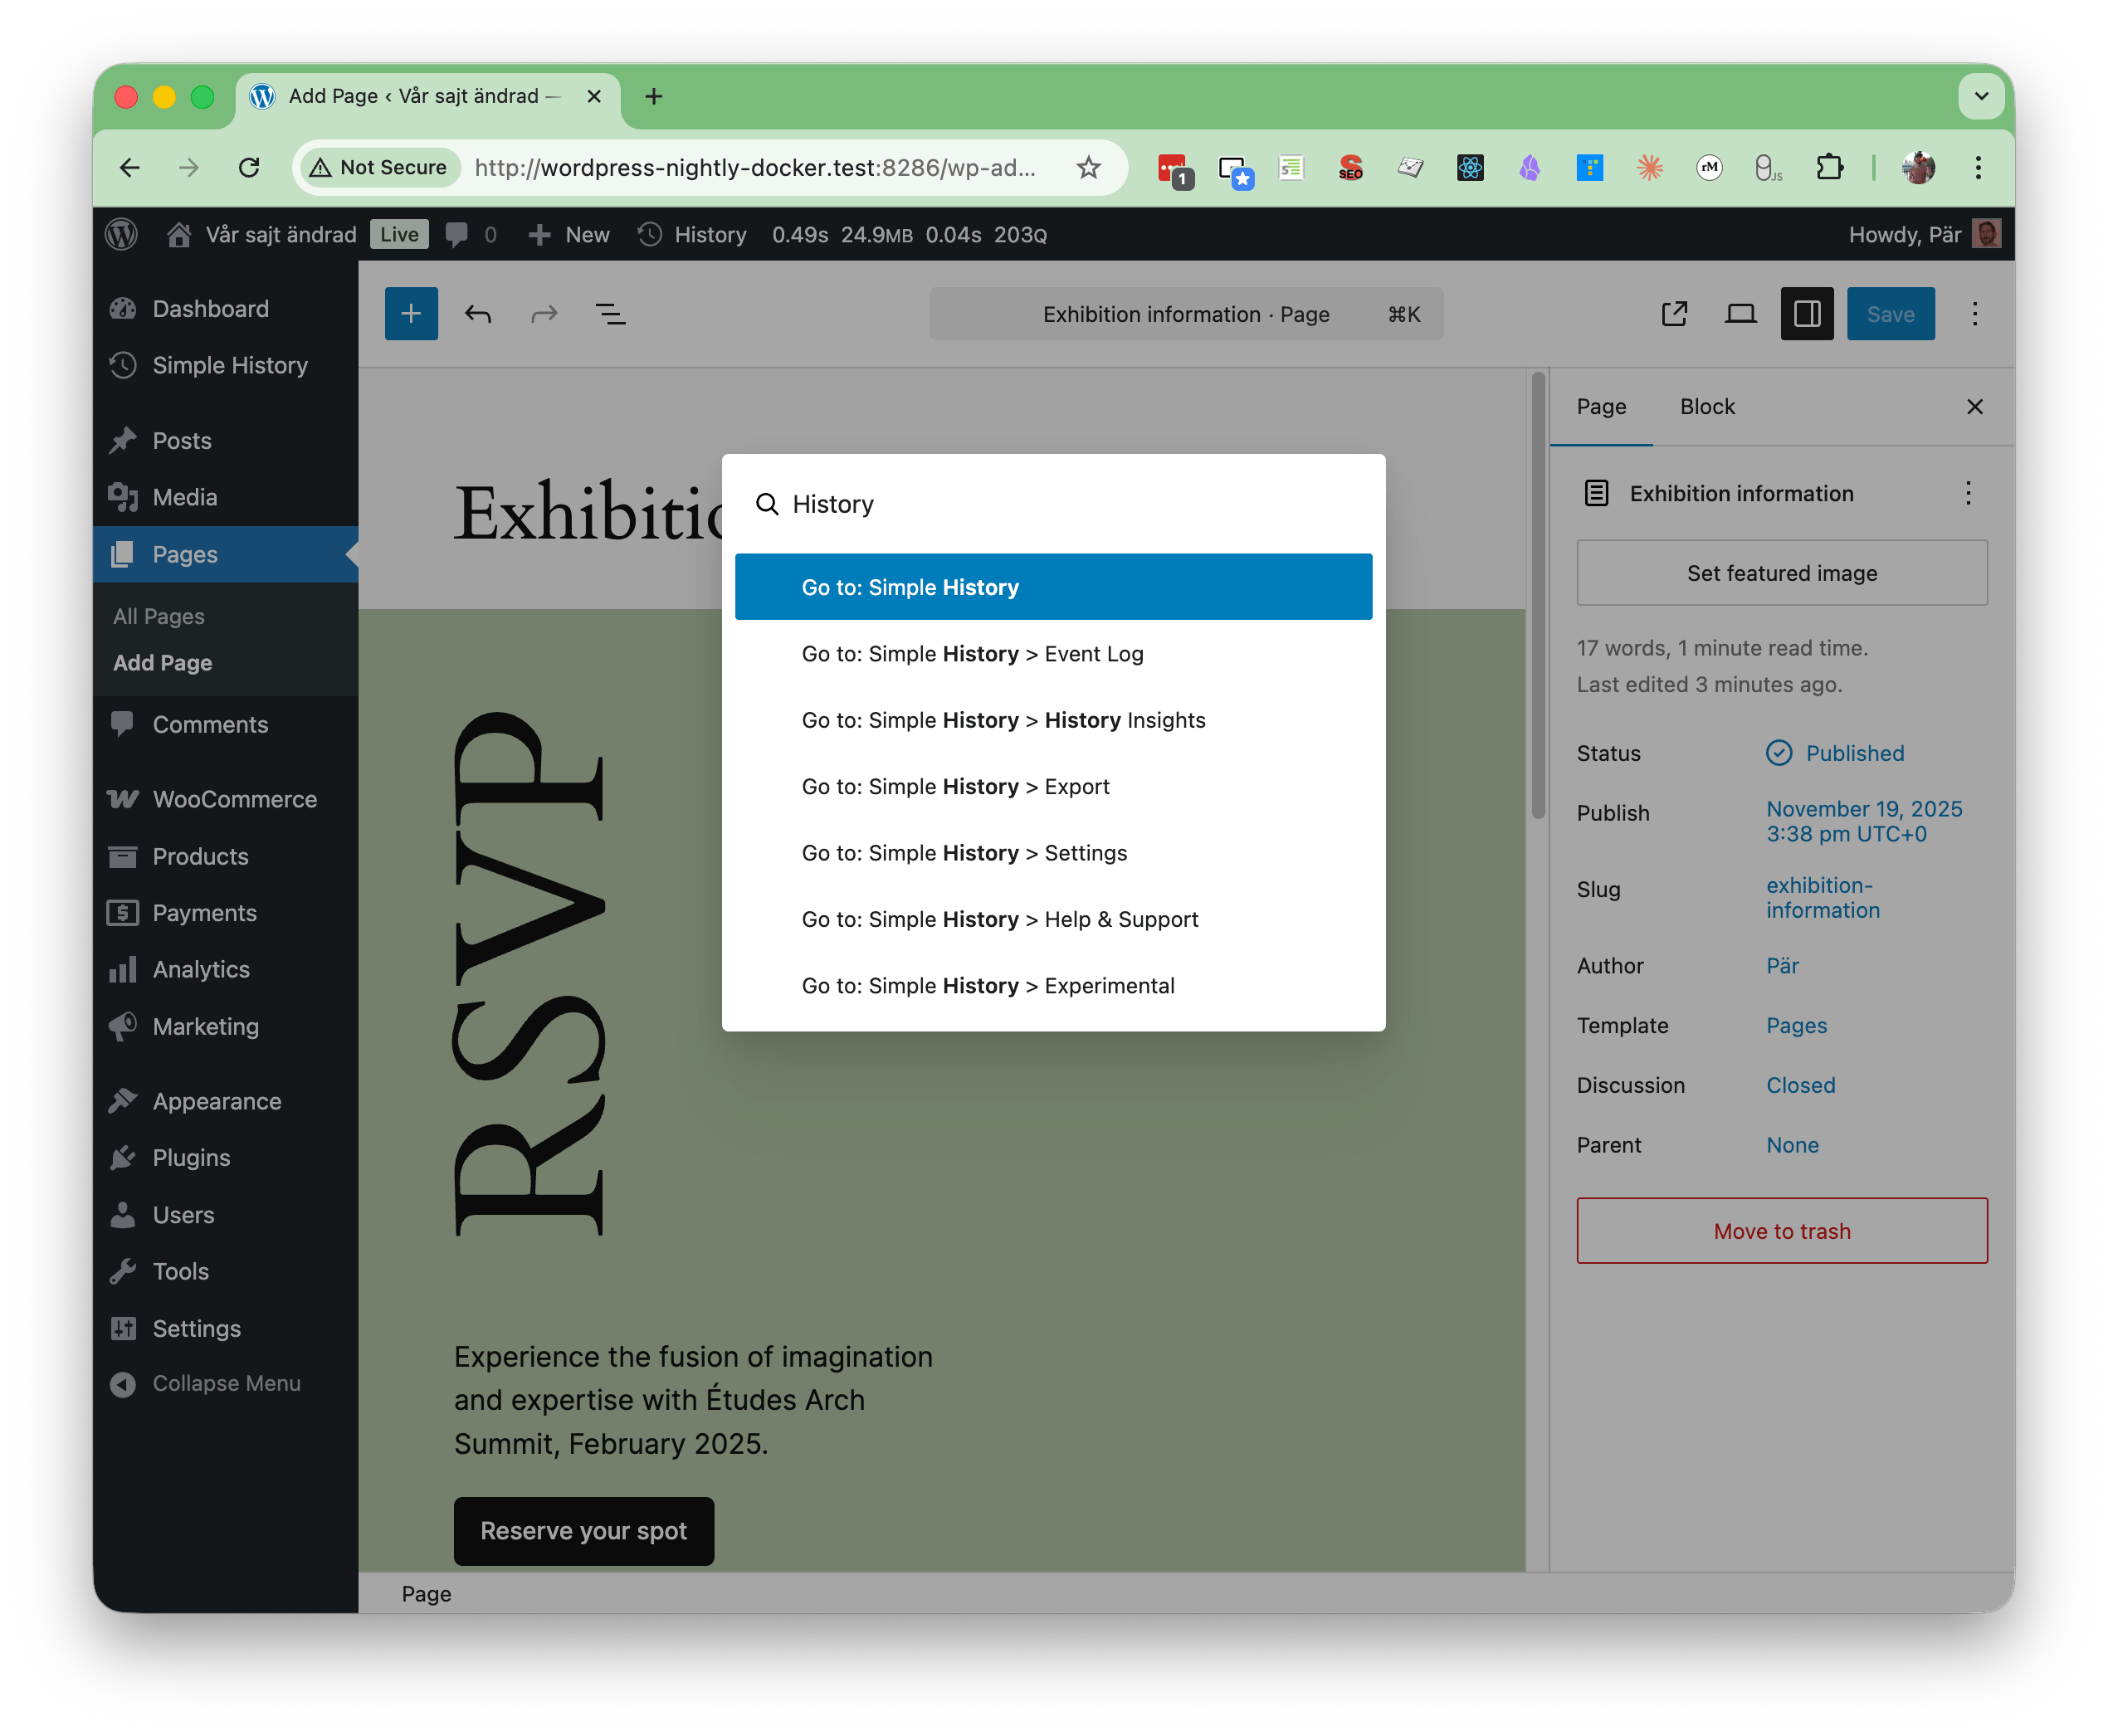Click the History clock icon in the admin bar

coord(650,234)
